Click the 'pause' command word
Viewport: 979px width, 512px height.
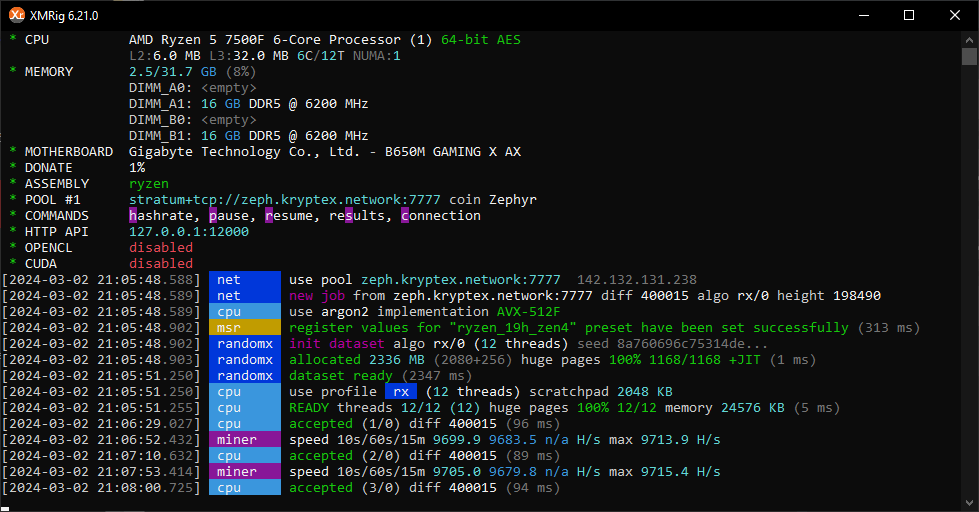[x=229, y=215]
